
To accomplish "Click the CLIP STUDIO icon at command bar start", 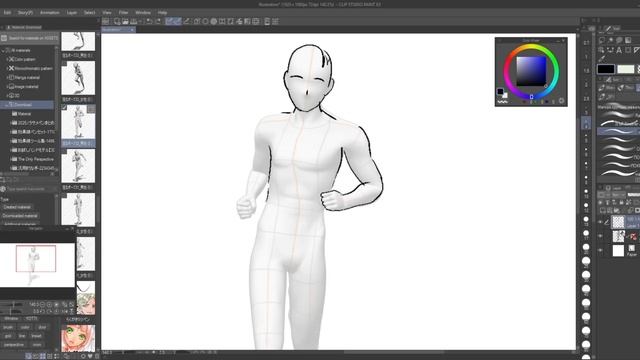I will click(106, 21).
